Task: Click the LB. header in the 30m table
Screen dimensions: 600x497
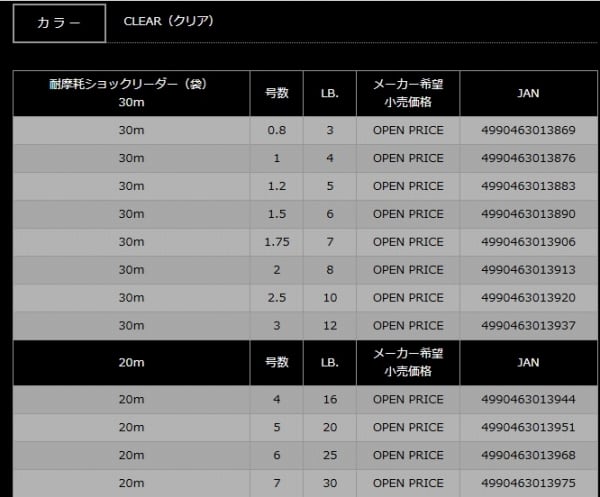Action: (331, 93)
